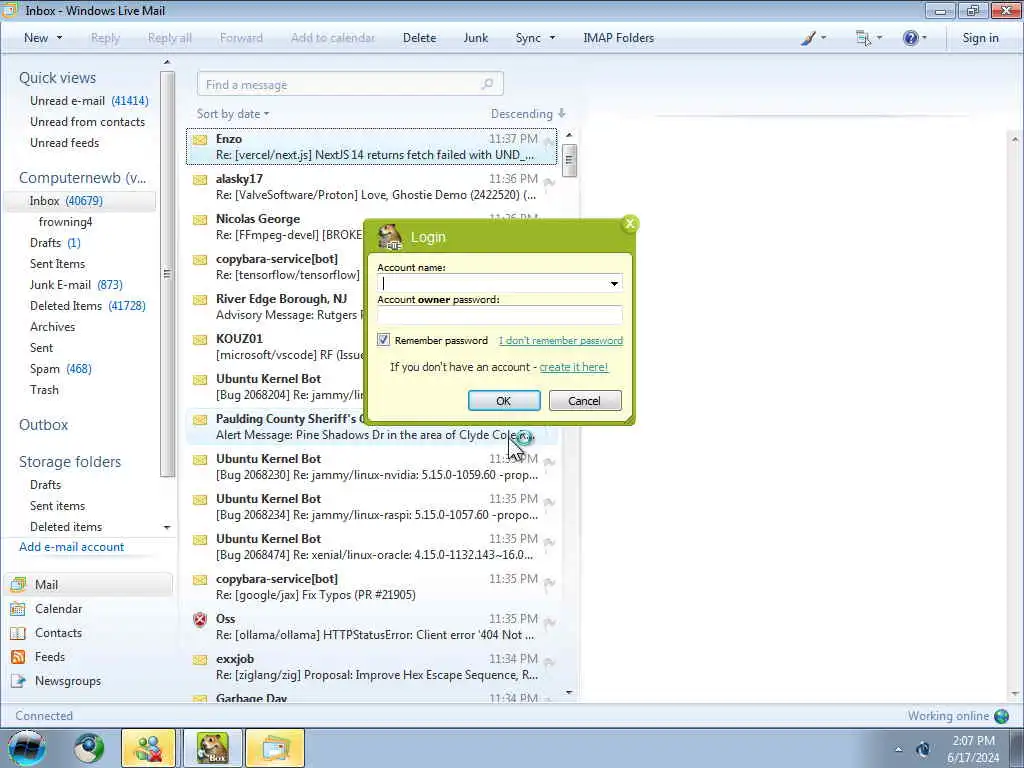Click the taskbar browser globe icon
Viewport: 1024px width, 768px height.
pyautogui.click(x=89, y=748)
